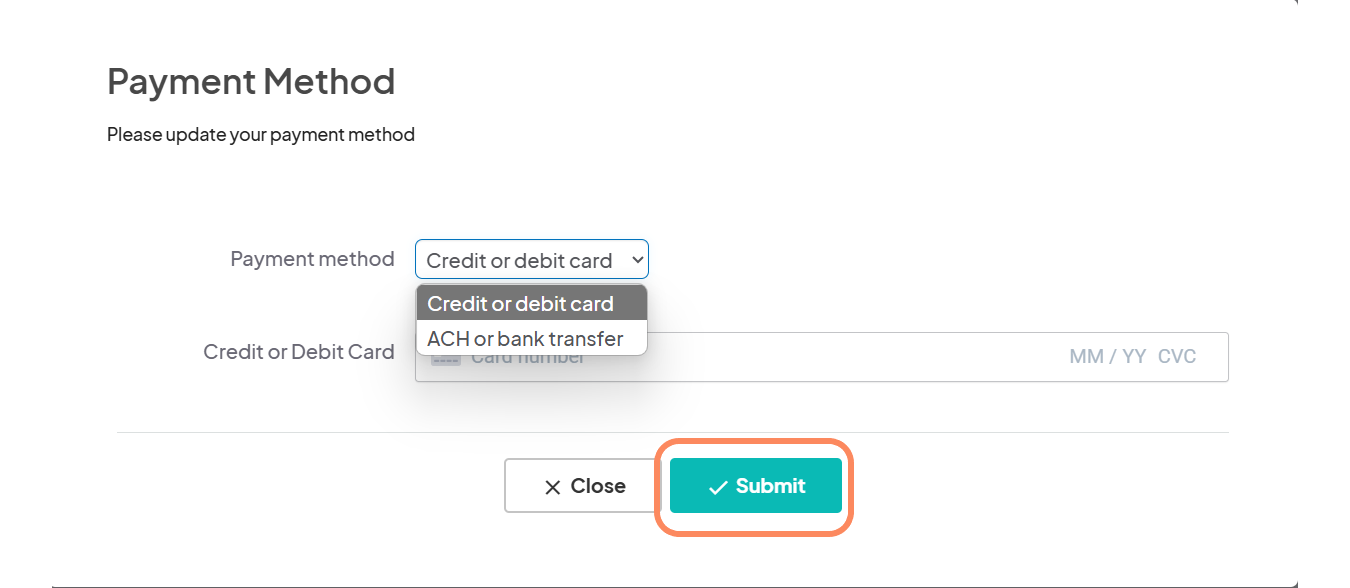Screen dimensions: 1350x588
Task: Open the Payment method combo box
Action: [x=532, y=259]
